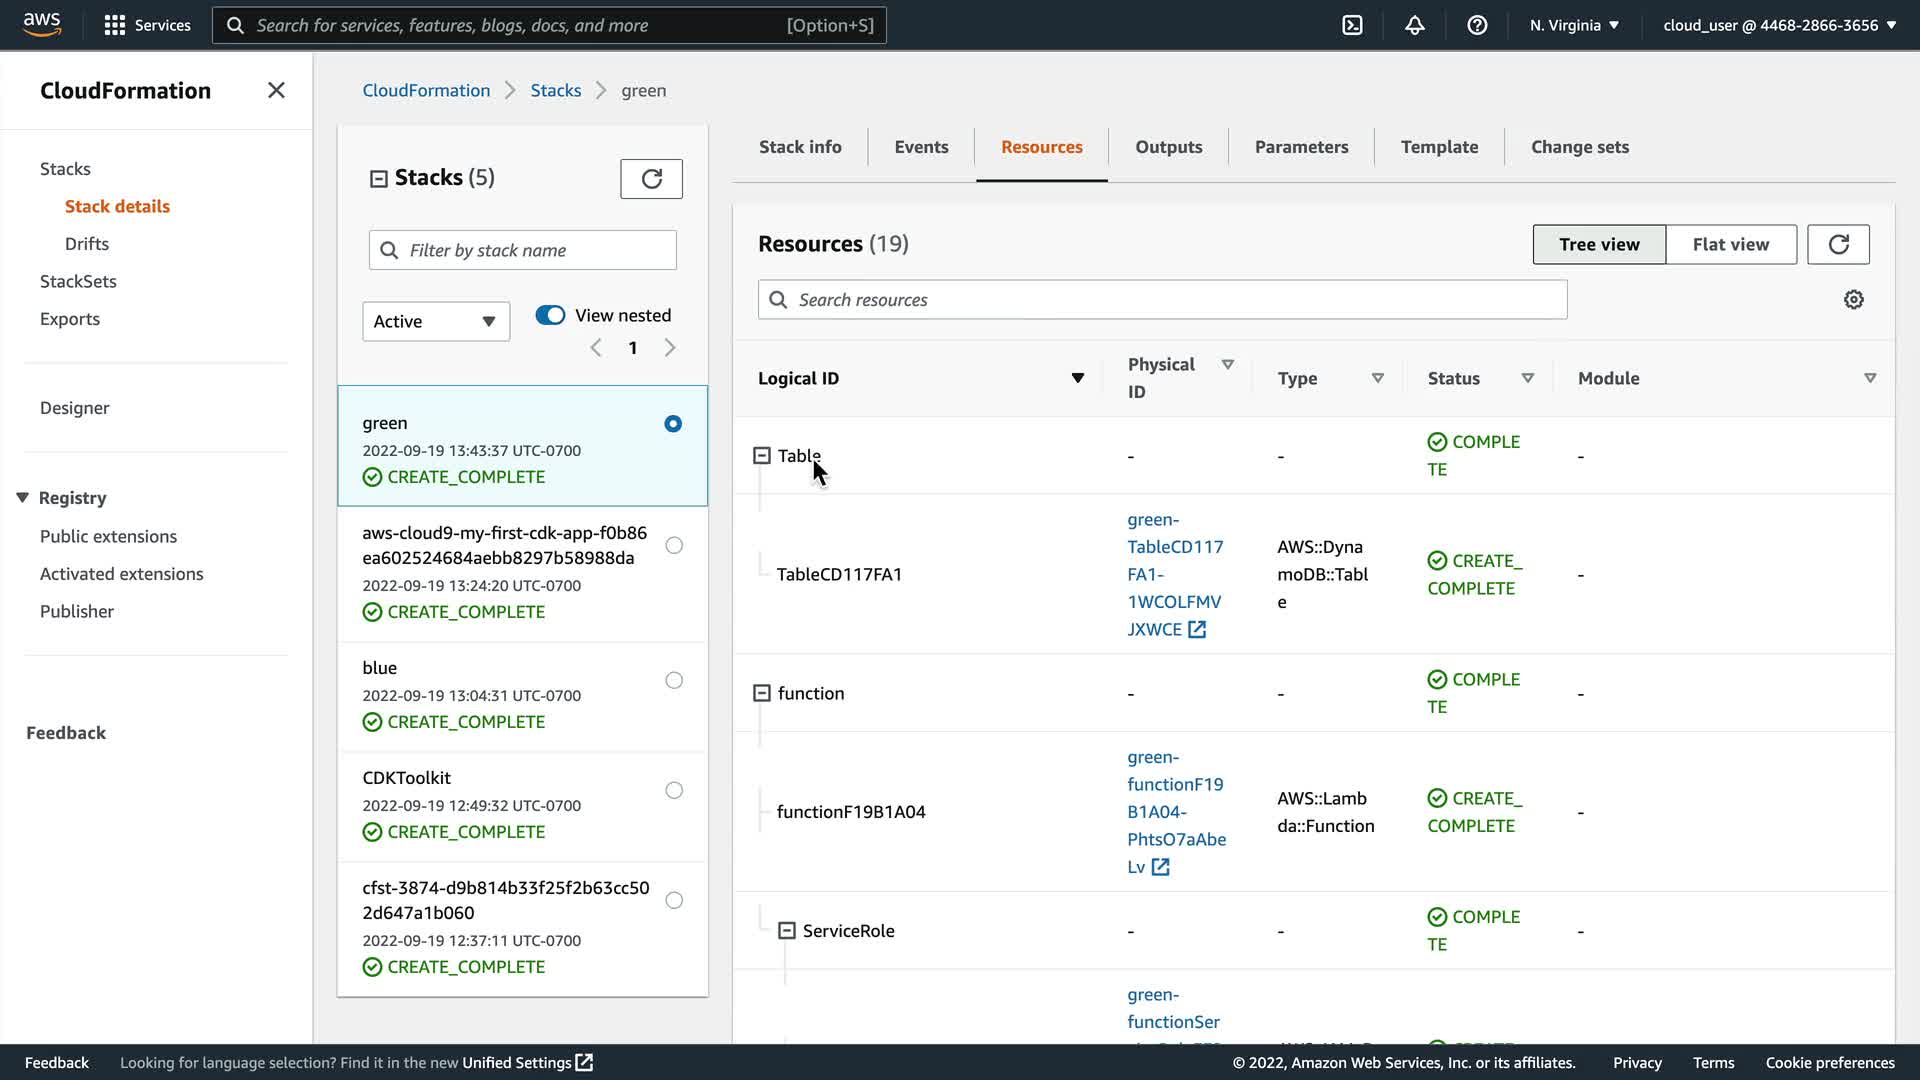Open the help question mark icon
1920x1080 pixels.
point(1477,25)
